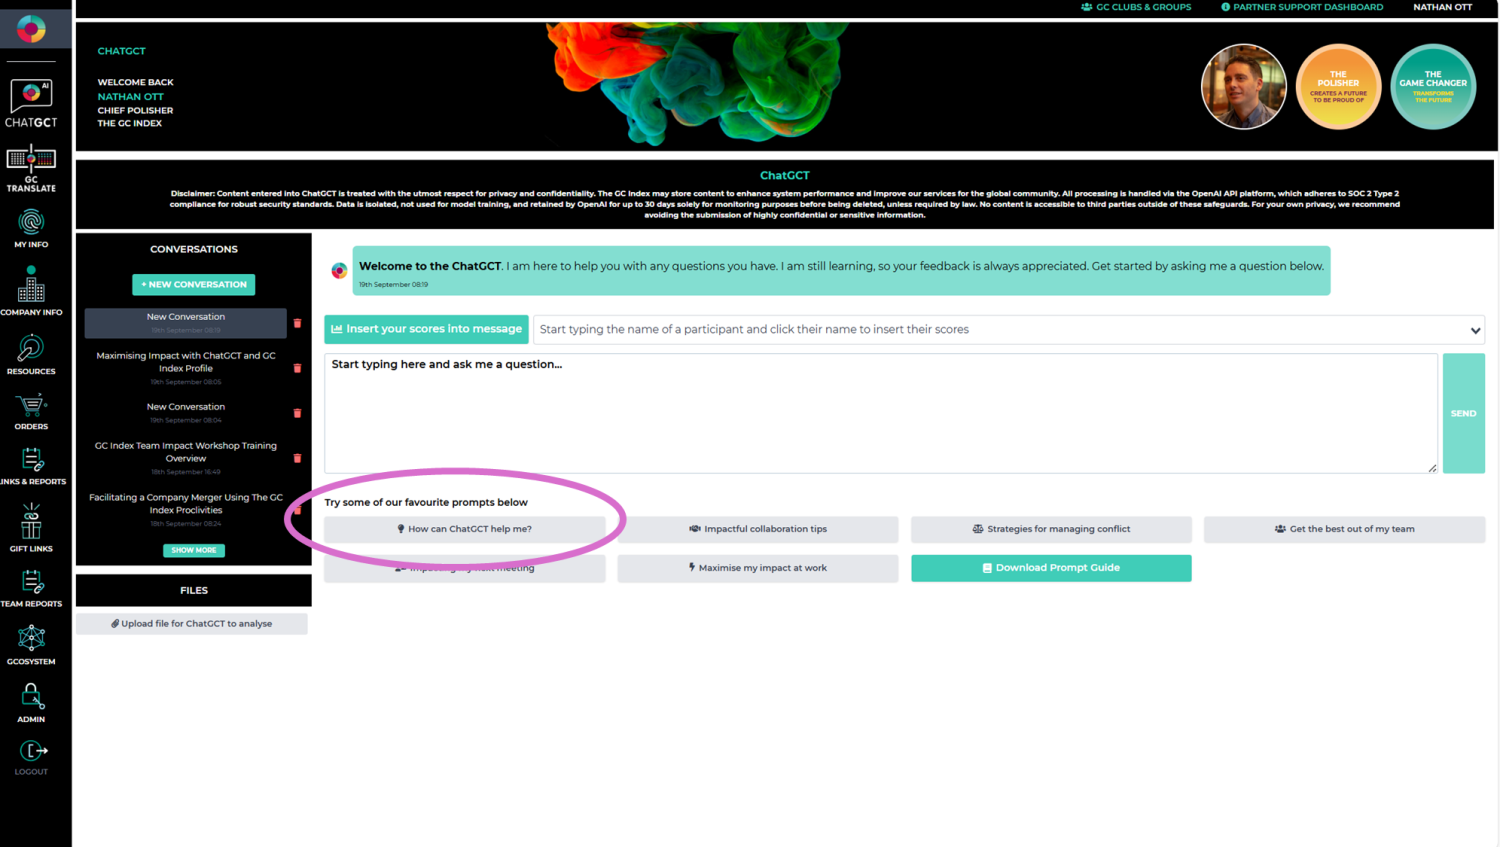Open GC Clubs & Groups menu
The height and width of the screenshot is (847, 1500).
(1136, 7)
